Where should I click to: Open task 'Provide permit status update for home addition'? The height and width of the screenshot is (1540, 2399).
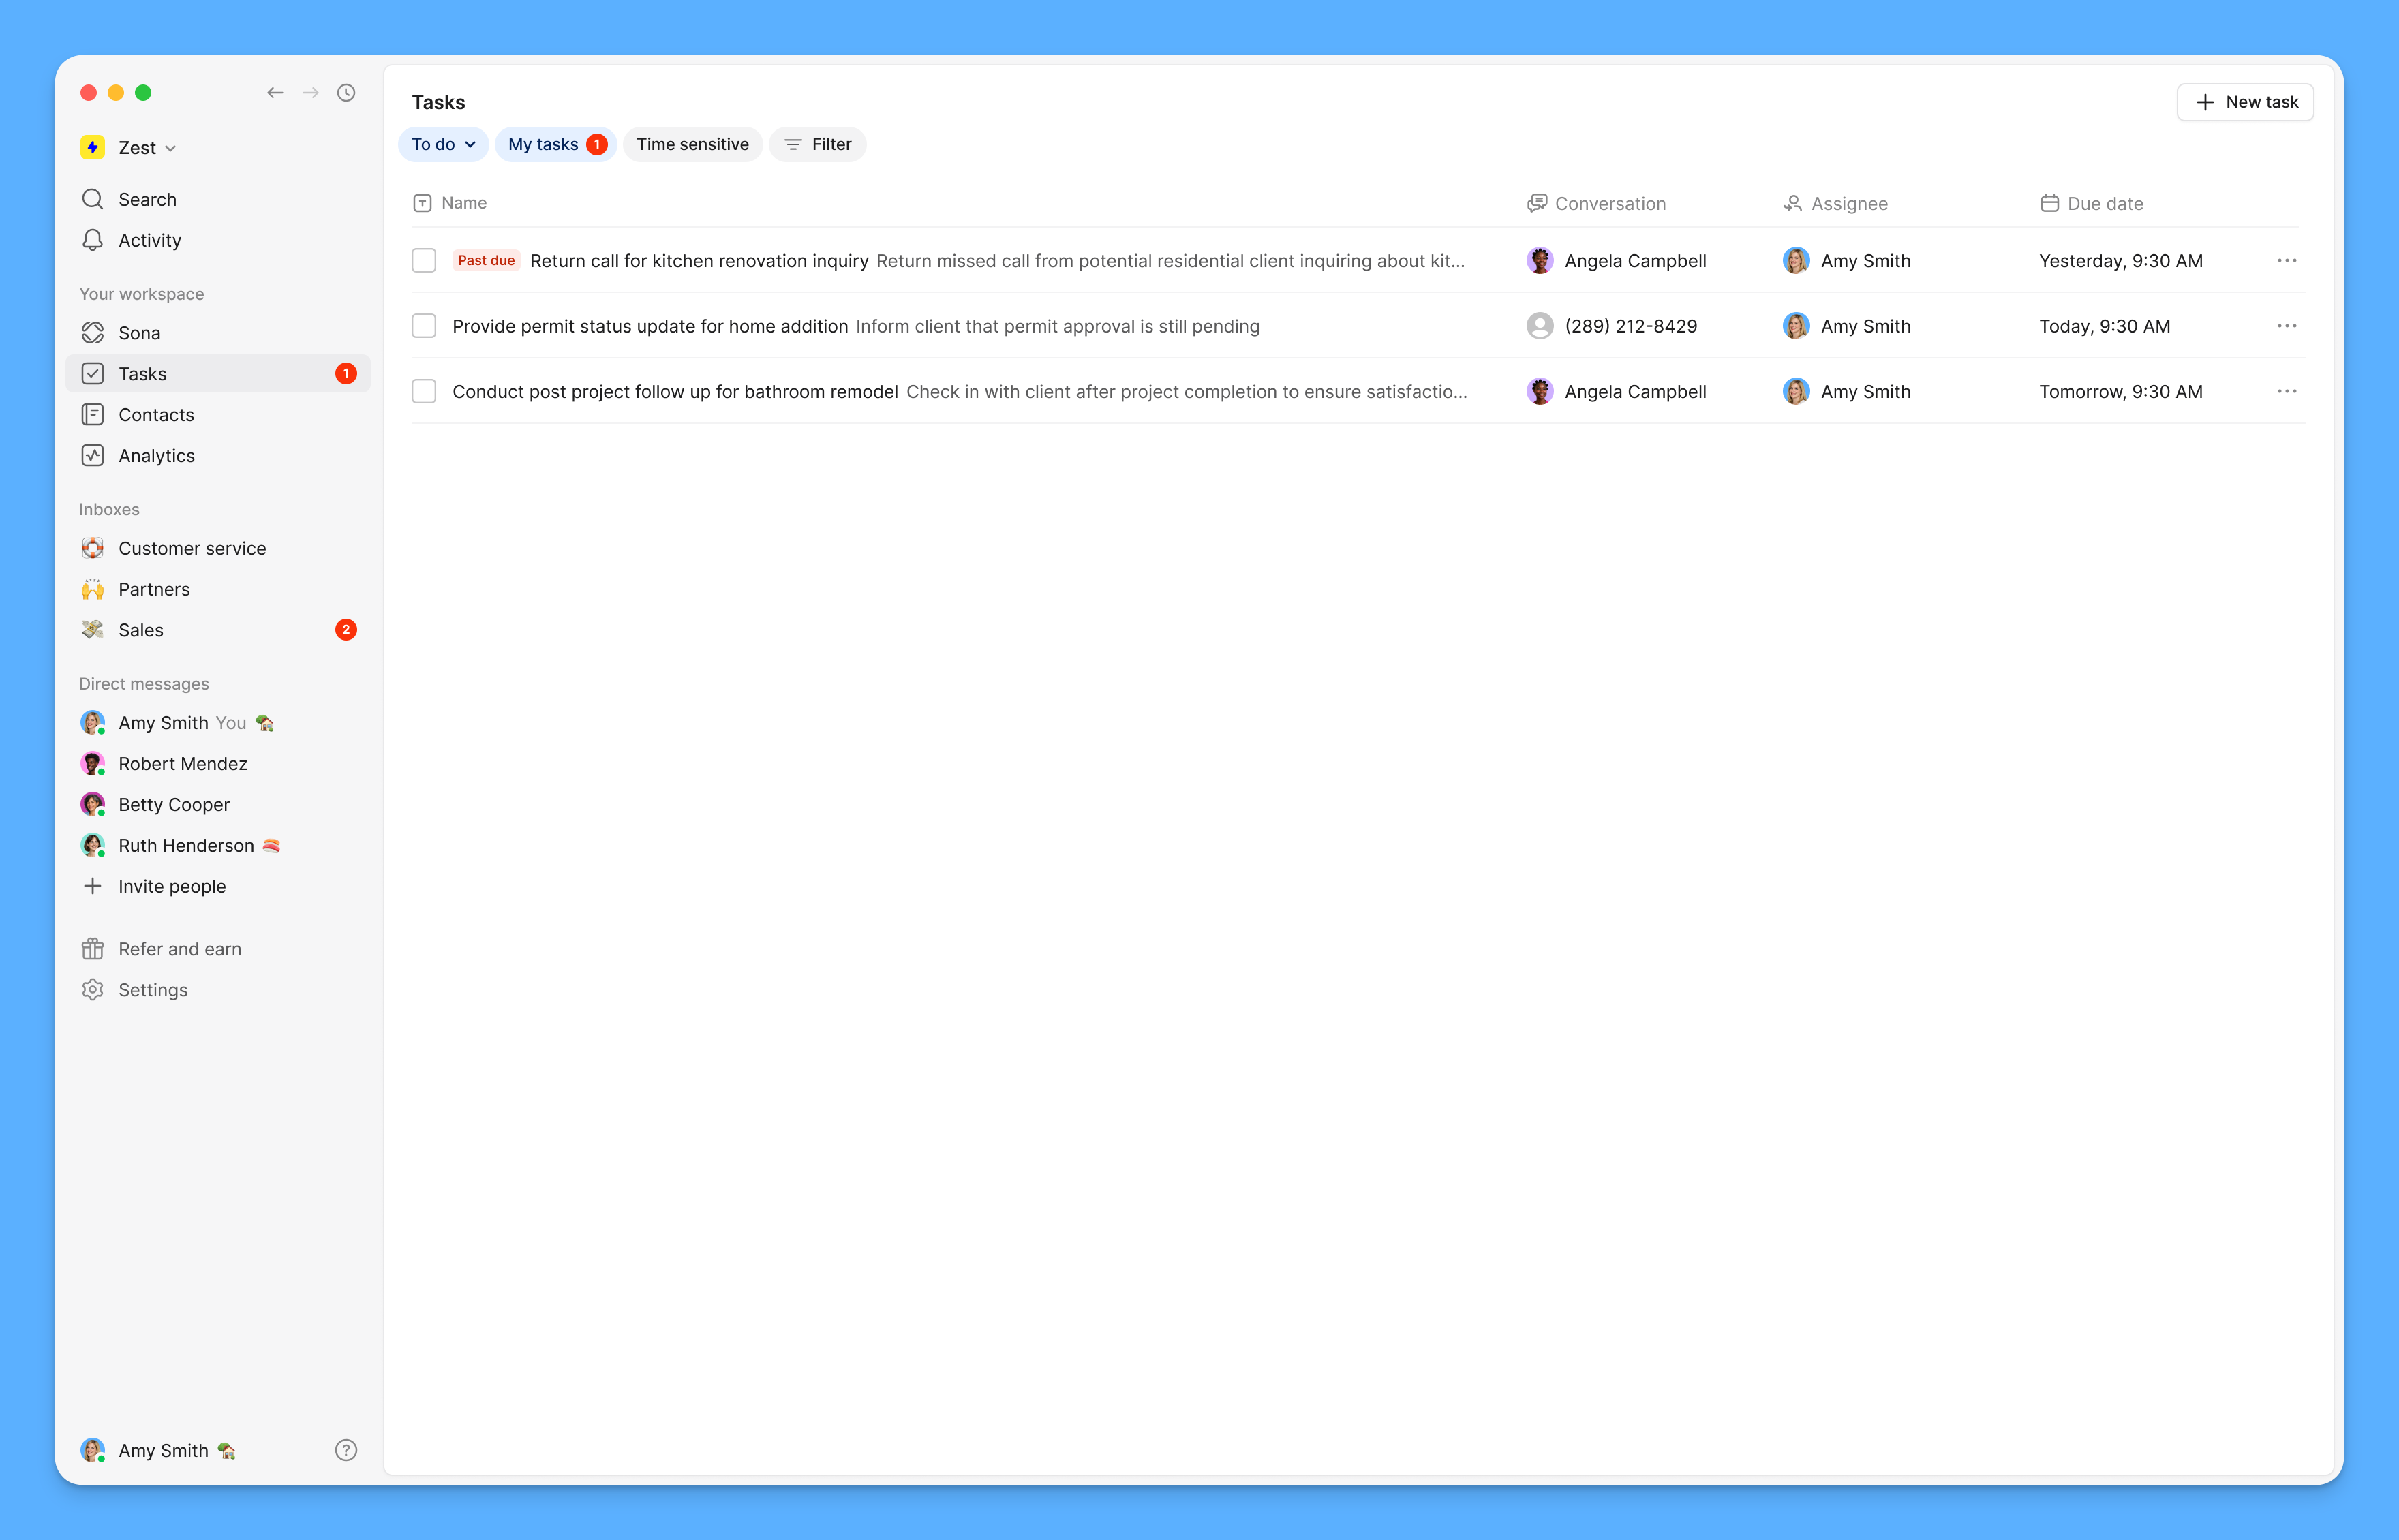click(x=650, y=326)
